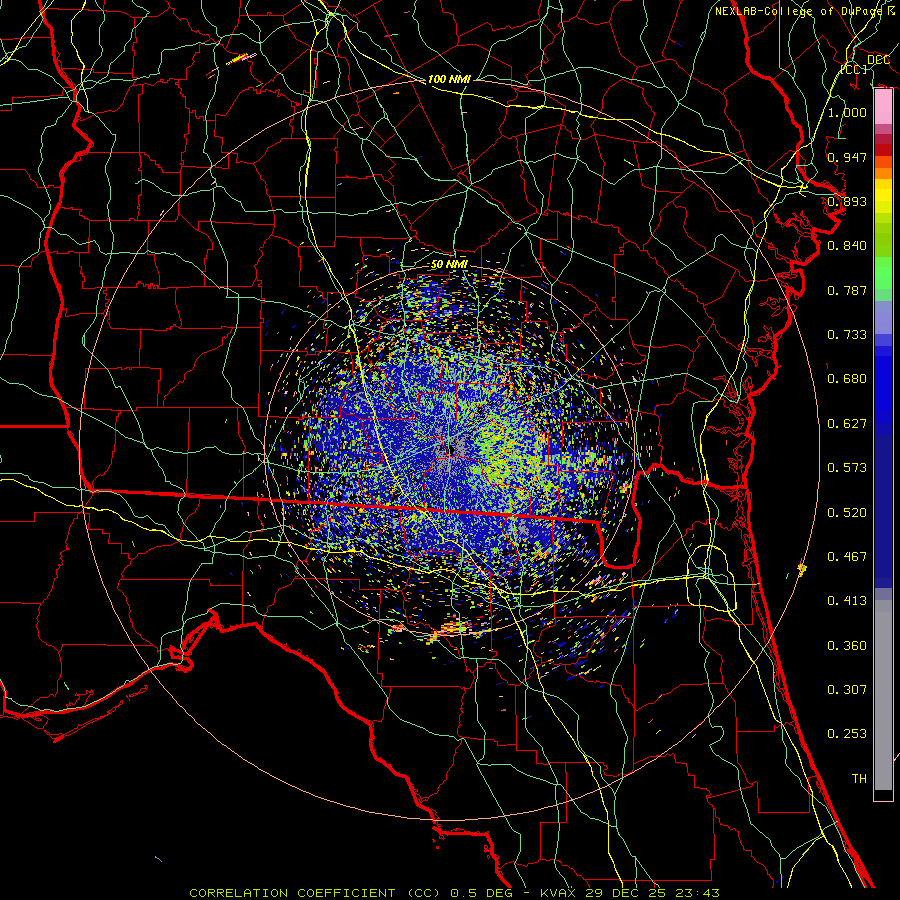Click the KVAX radar site at the rings' center
This screenshot has width=900, height=900.
click(450, 449)
